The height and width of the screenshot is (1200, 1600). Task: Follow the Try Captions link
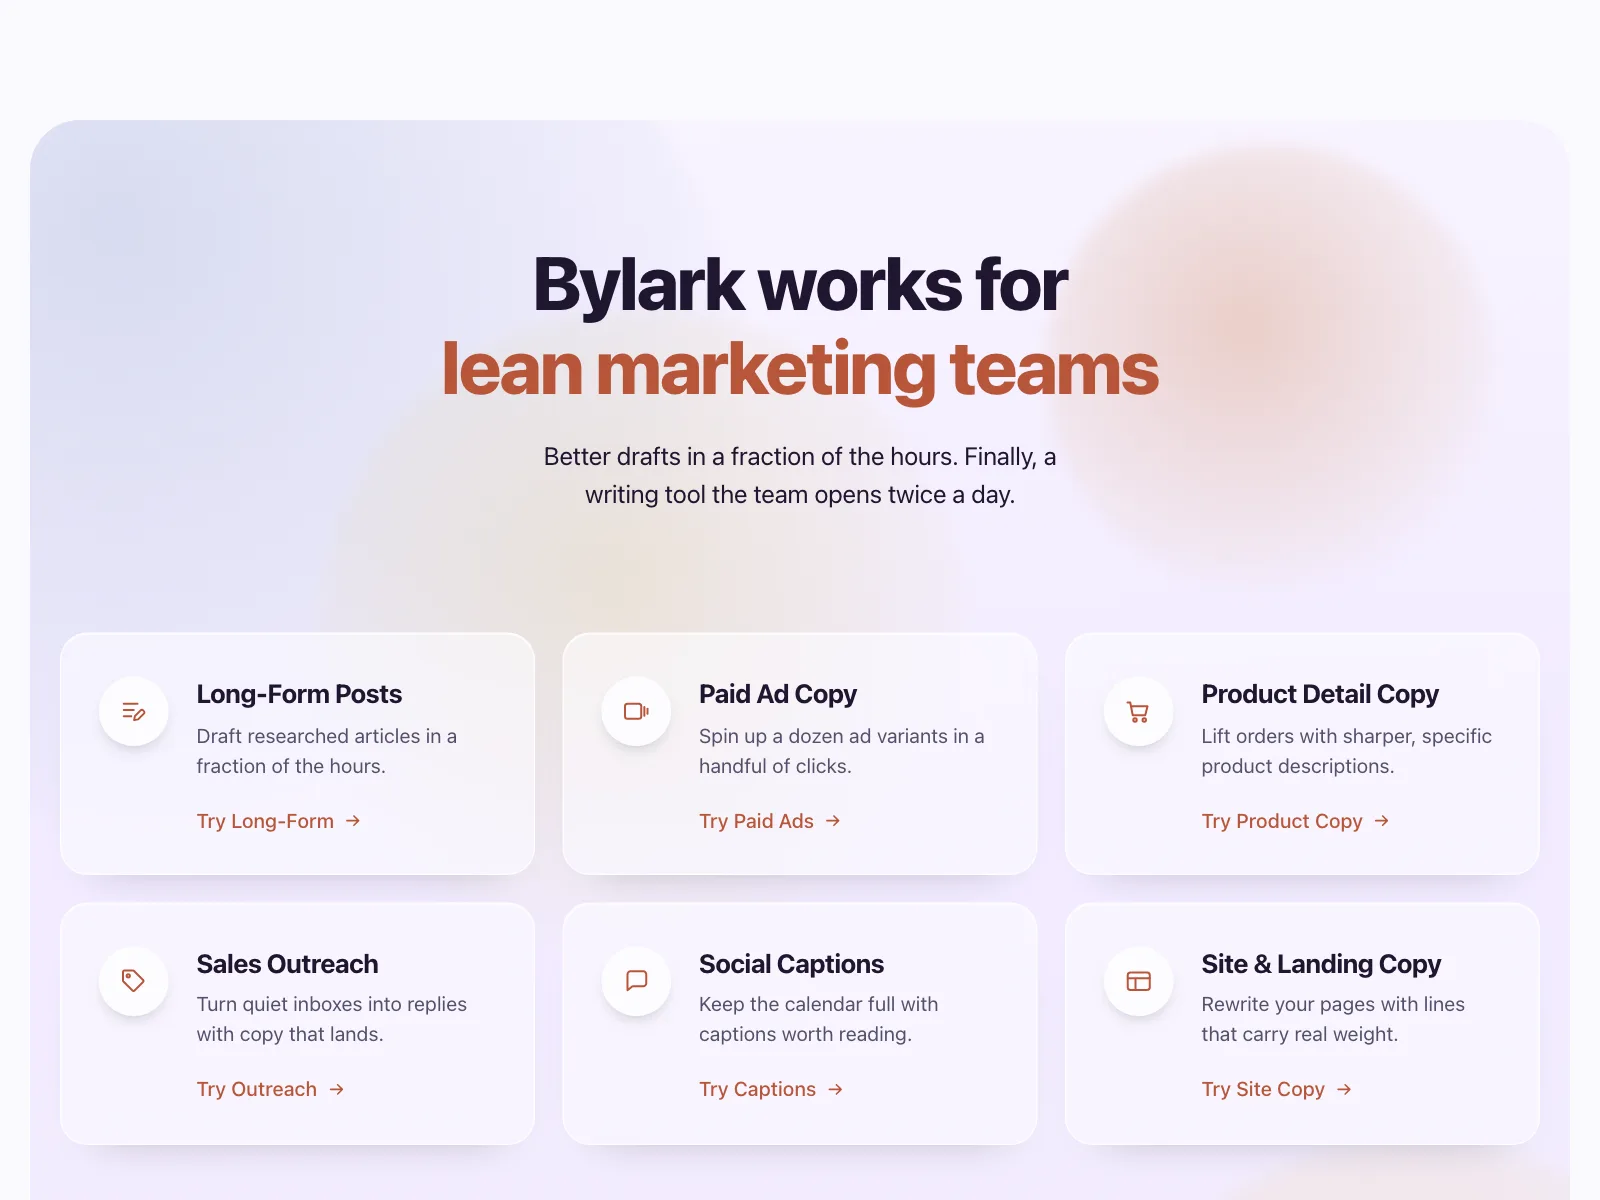click(x=772, y=1089)
